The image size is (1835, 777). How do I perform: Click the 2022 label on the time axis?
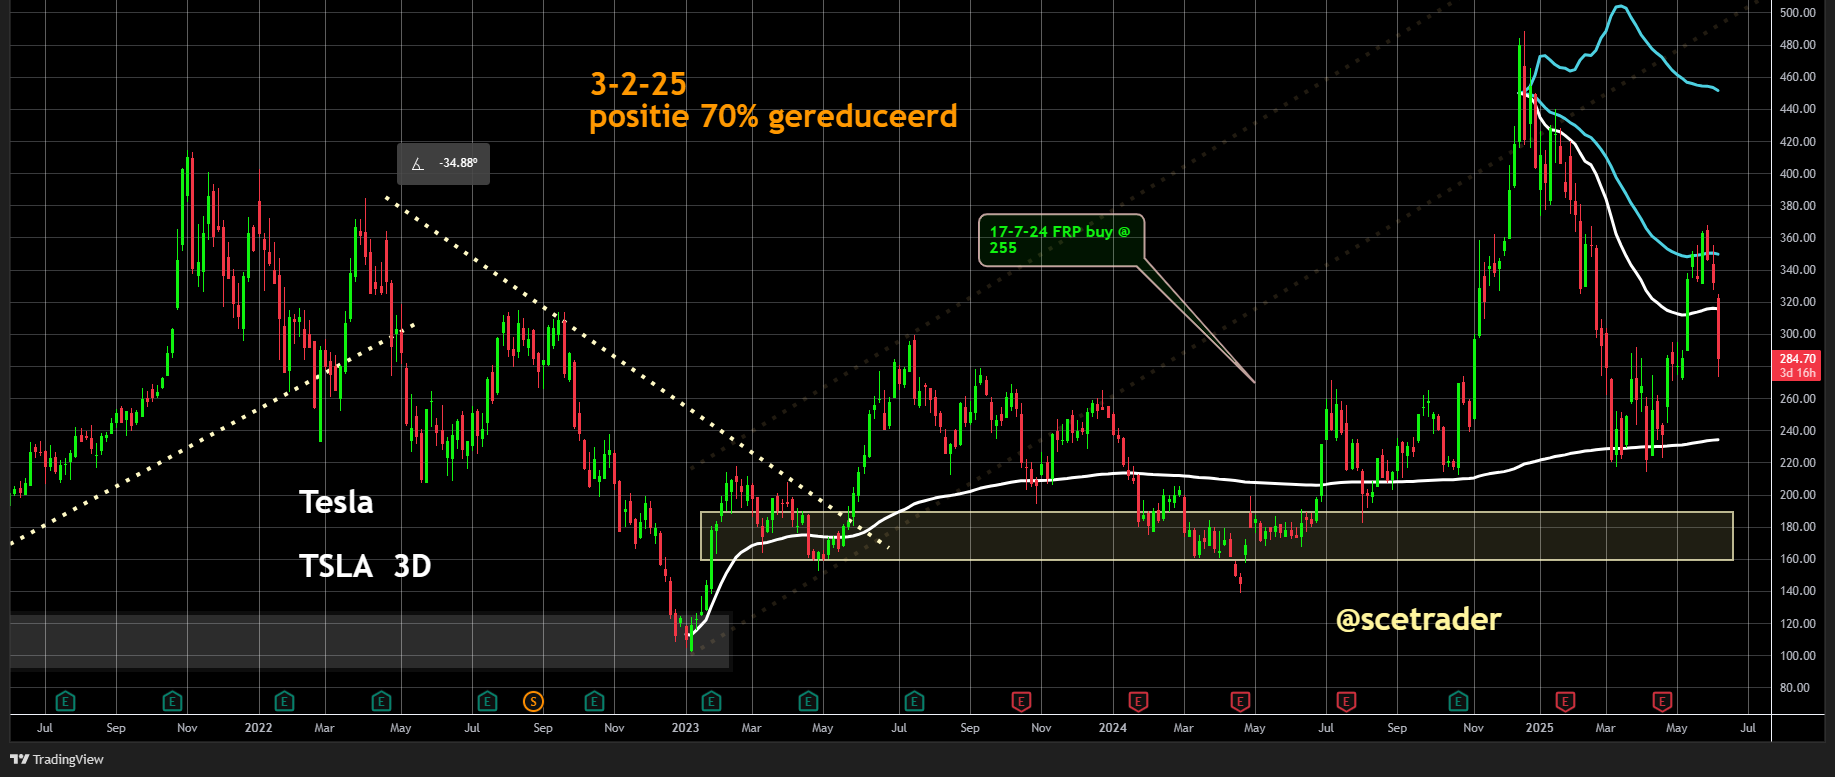pos(258,728)
